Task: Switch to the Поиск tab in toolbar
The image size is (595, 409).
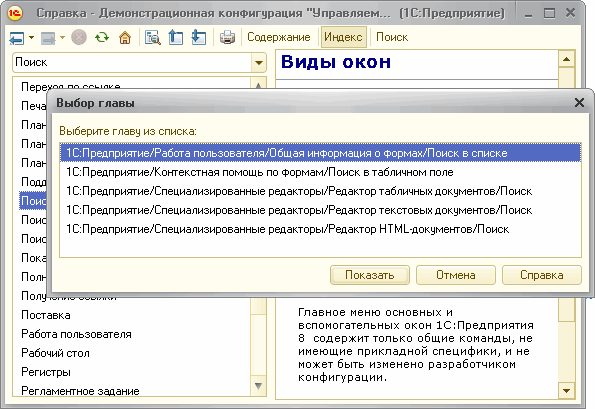Action: pos(392,37)
